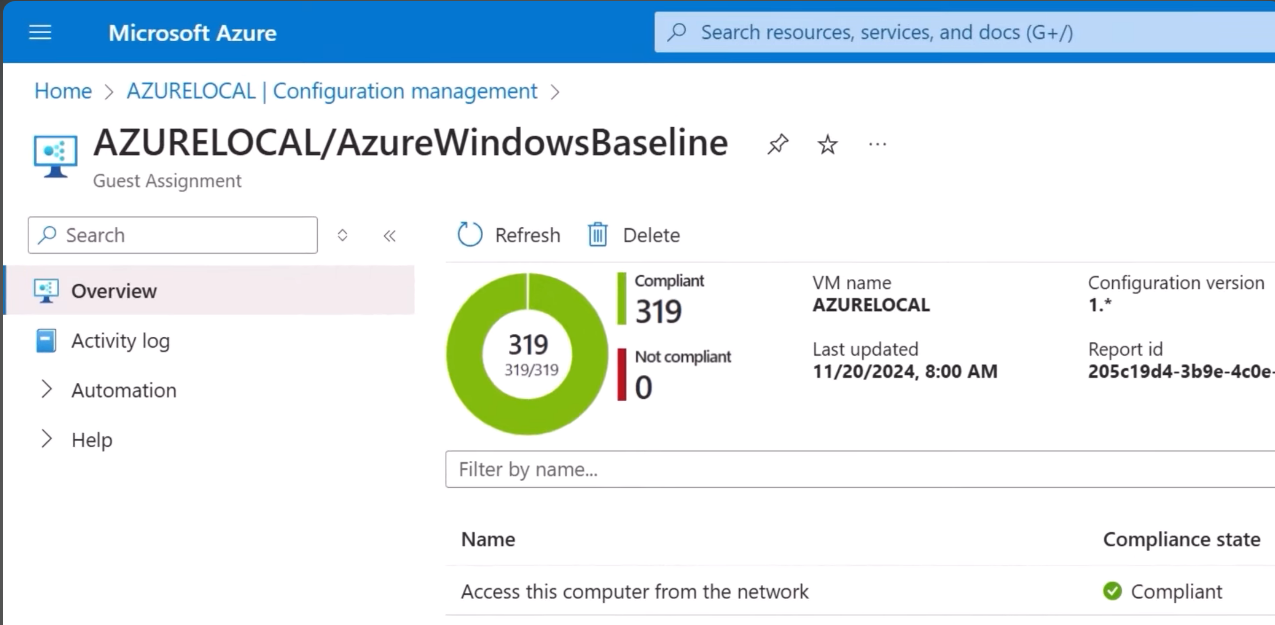Click the Guest Assignment resource icon

[x=55, y=156]
